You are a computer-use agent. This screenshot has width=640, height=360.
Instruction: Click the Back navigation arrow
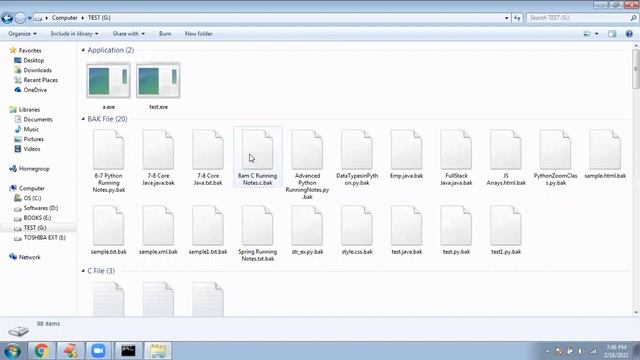(7, 18)
